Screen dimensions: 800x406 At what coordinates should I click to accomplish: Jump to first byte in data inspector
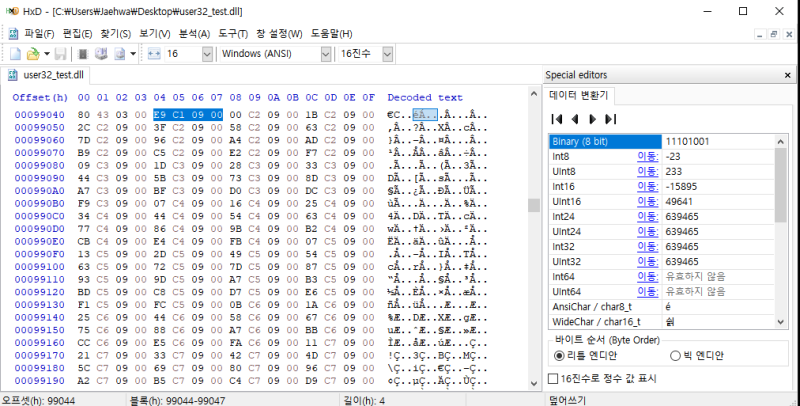pos(557,119)
